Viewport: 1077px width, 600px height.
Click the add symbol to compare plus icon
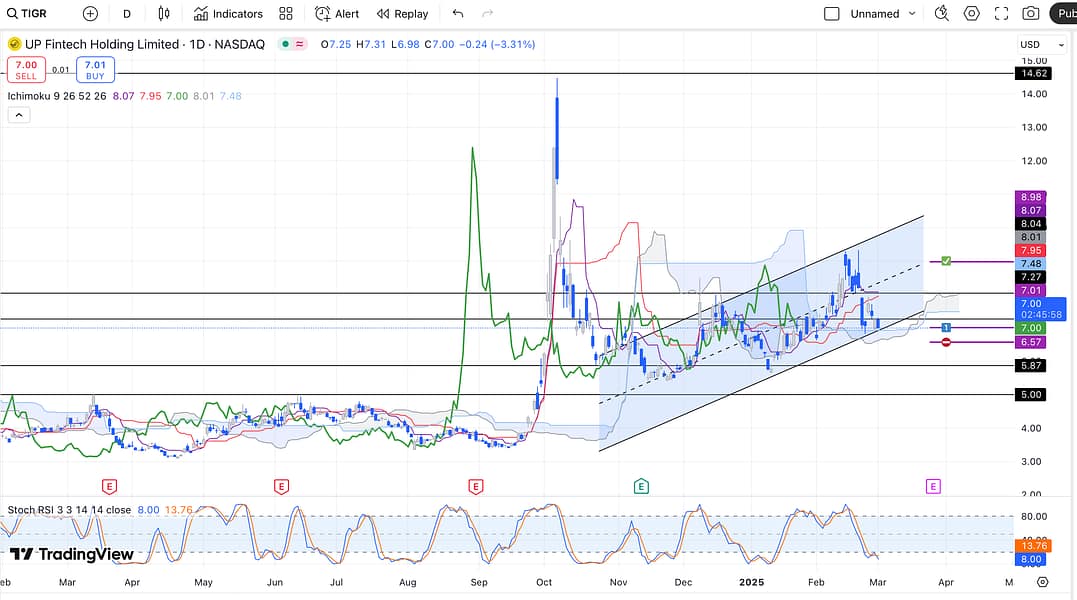coord(91,14)
